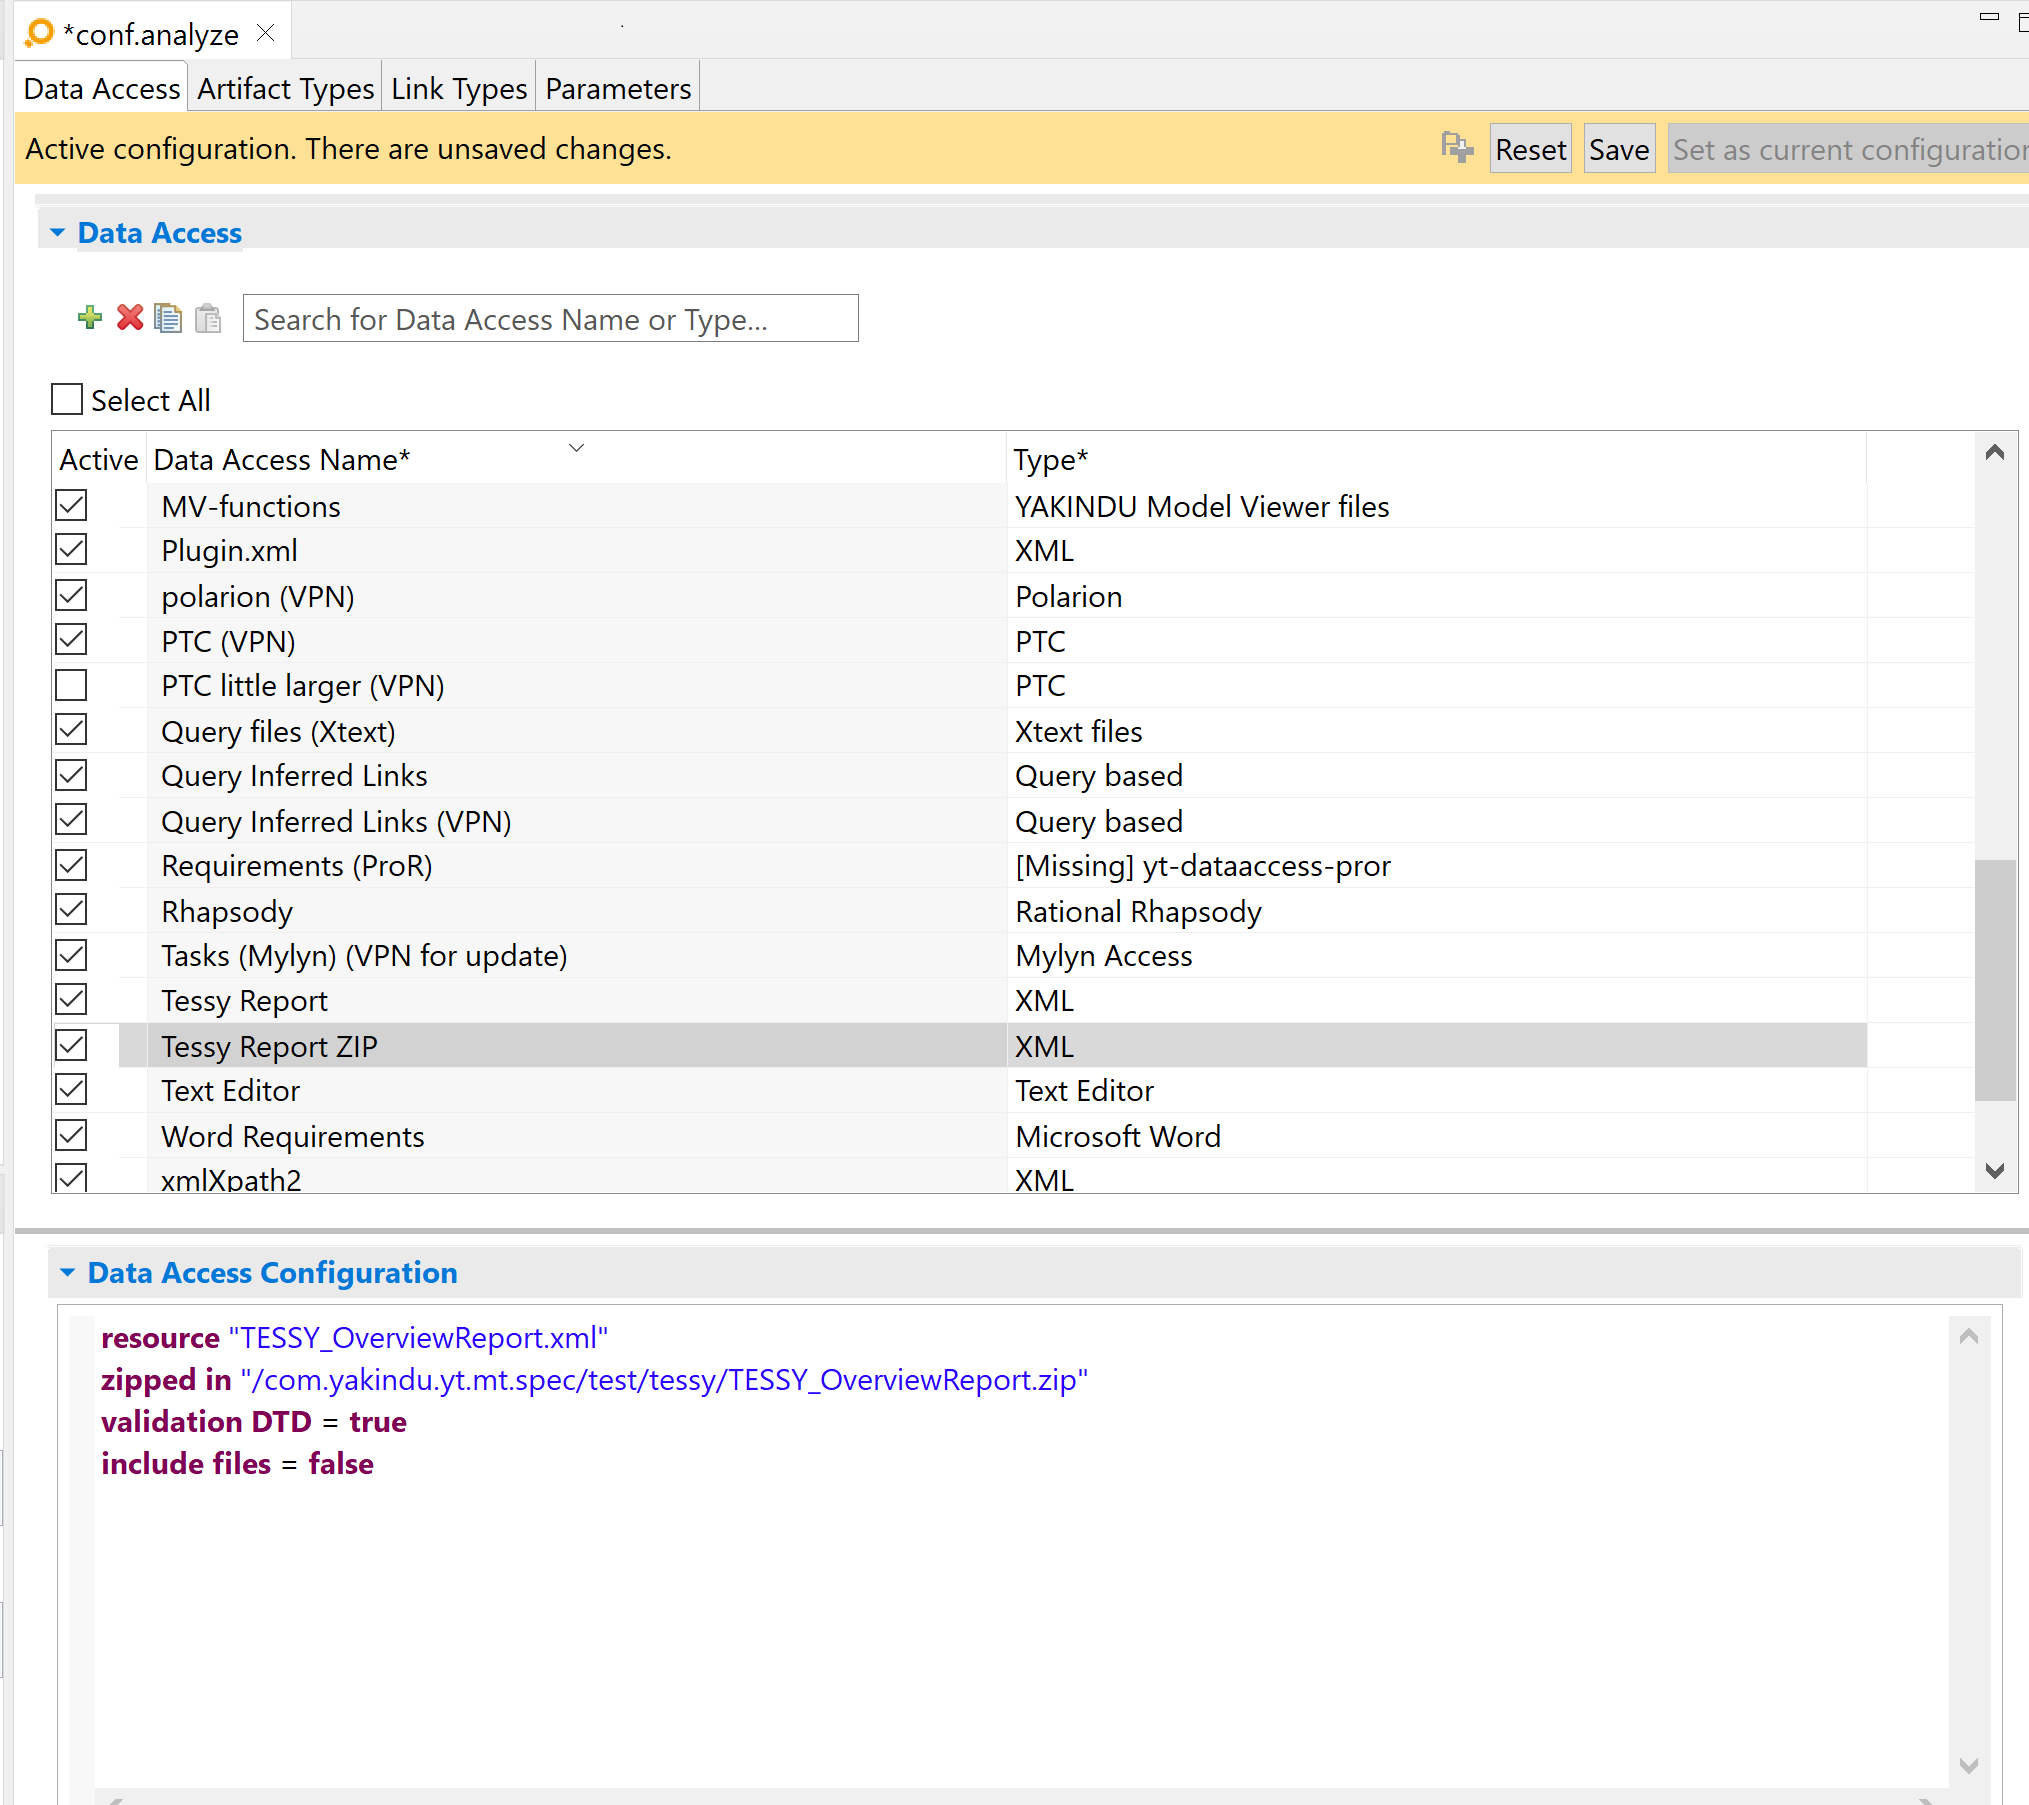Enable the PTC little larger (VPN) checkbox

pyautogui.click(x=71, y=685)
